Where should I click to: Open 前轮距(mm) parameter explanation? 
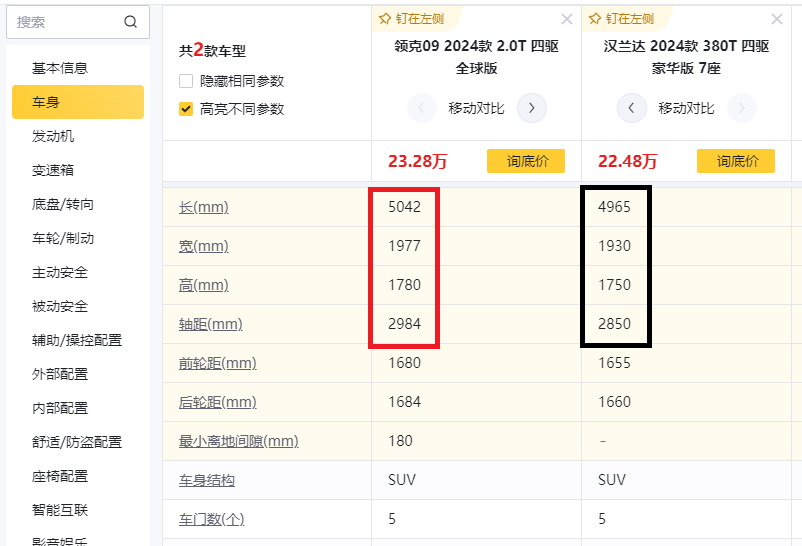[217, 363]
